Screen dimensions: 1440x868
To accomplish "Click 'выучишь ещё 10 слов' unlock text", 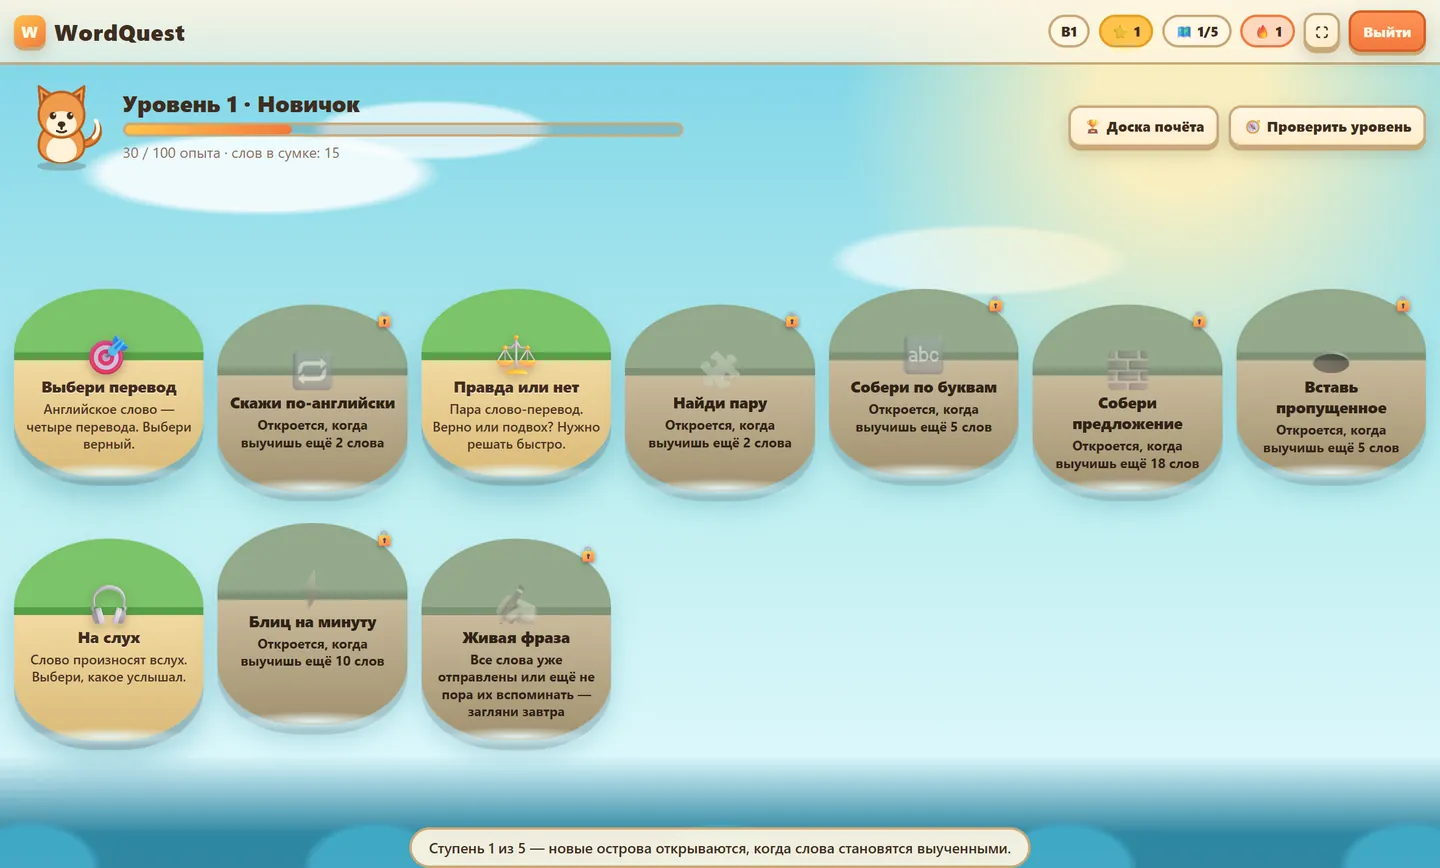I will tap(312, 661).
